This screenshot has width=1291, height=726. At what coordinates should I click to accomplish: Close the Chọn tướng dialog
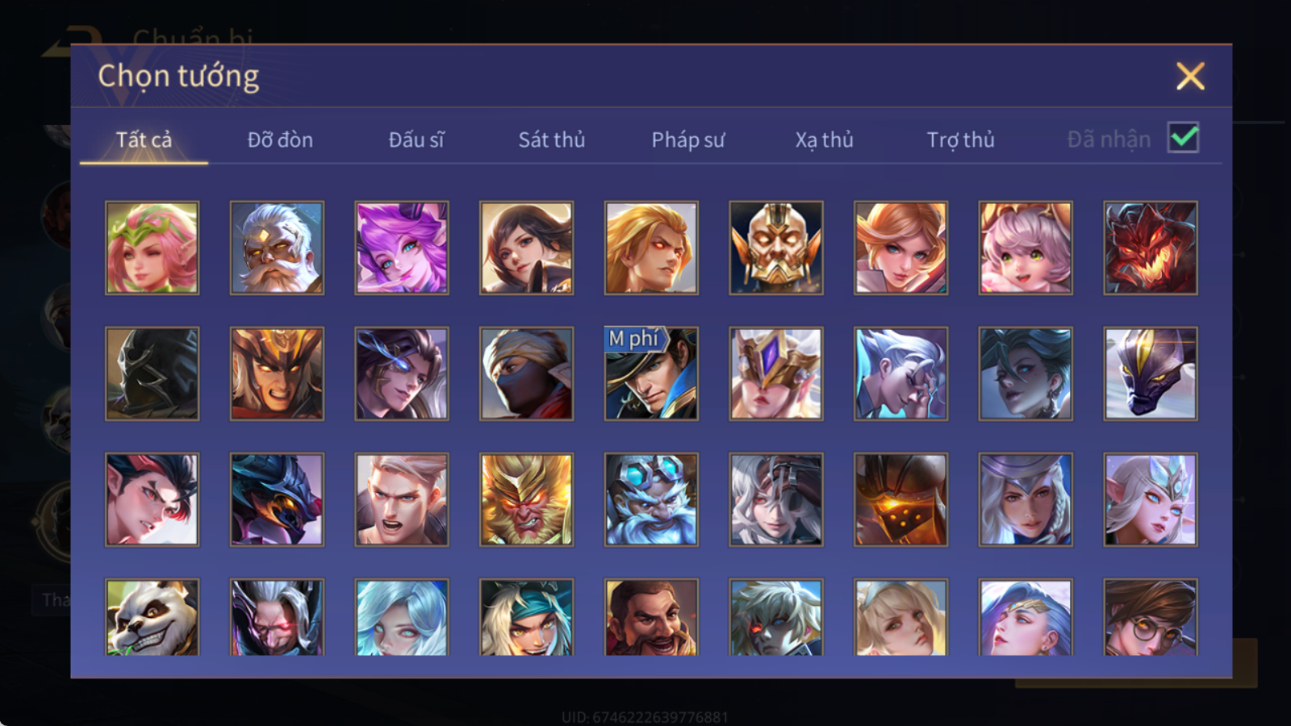point(1190,76)
